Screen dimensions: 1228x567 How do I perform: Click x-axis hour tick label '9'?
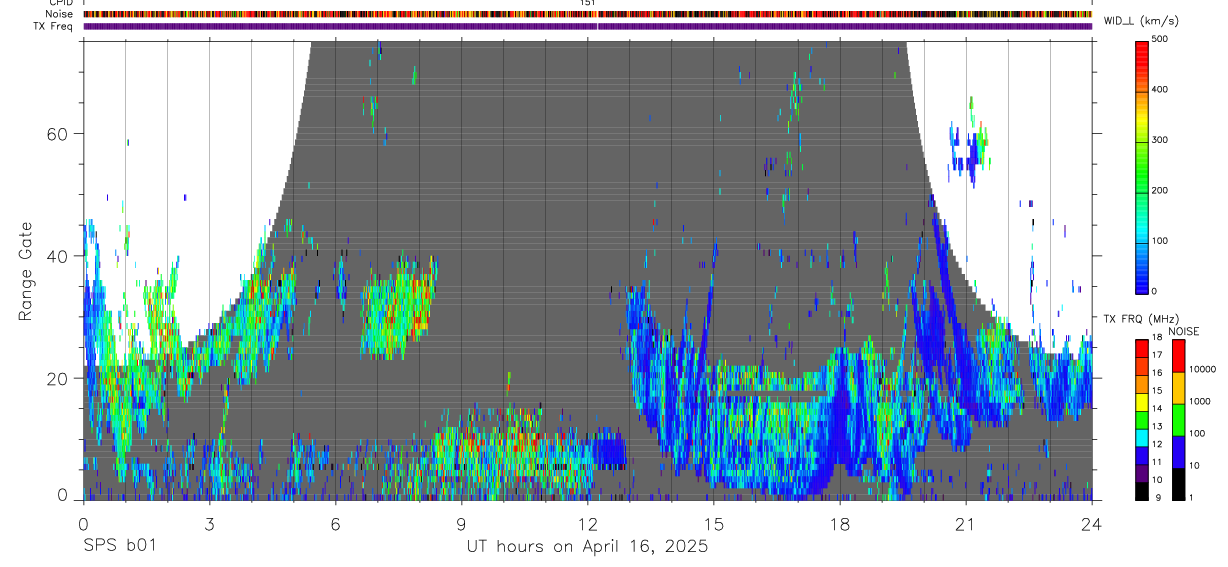(461, 524)
